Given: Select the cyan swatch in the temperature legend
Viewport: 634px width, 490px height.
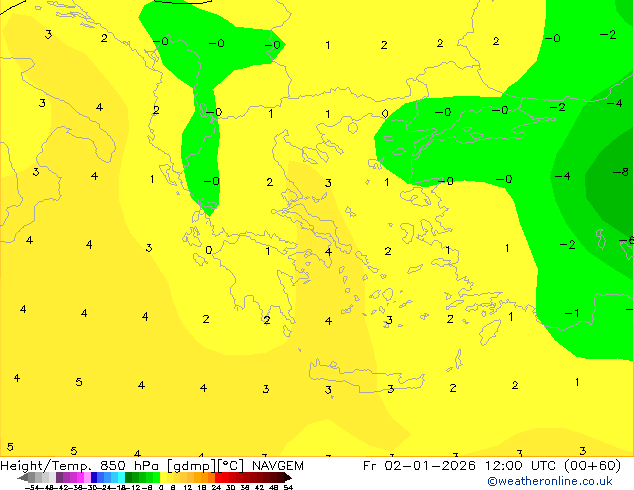Looking at the screenshot, I should tap(121, 477).
